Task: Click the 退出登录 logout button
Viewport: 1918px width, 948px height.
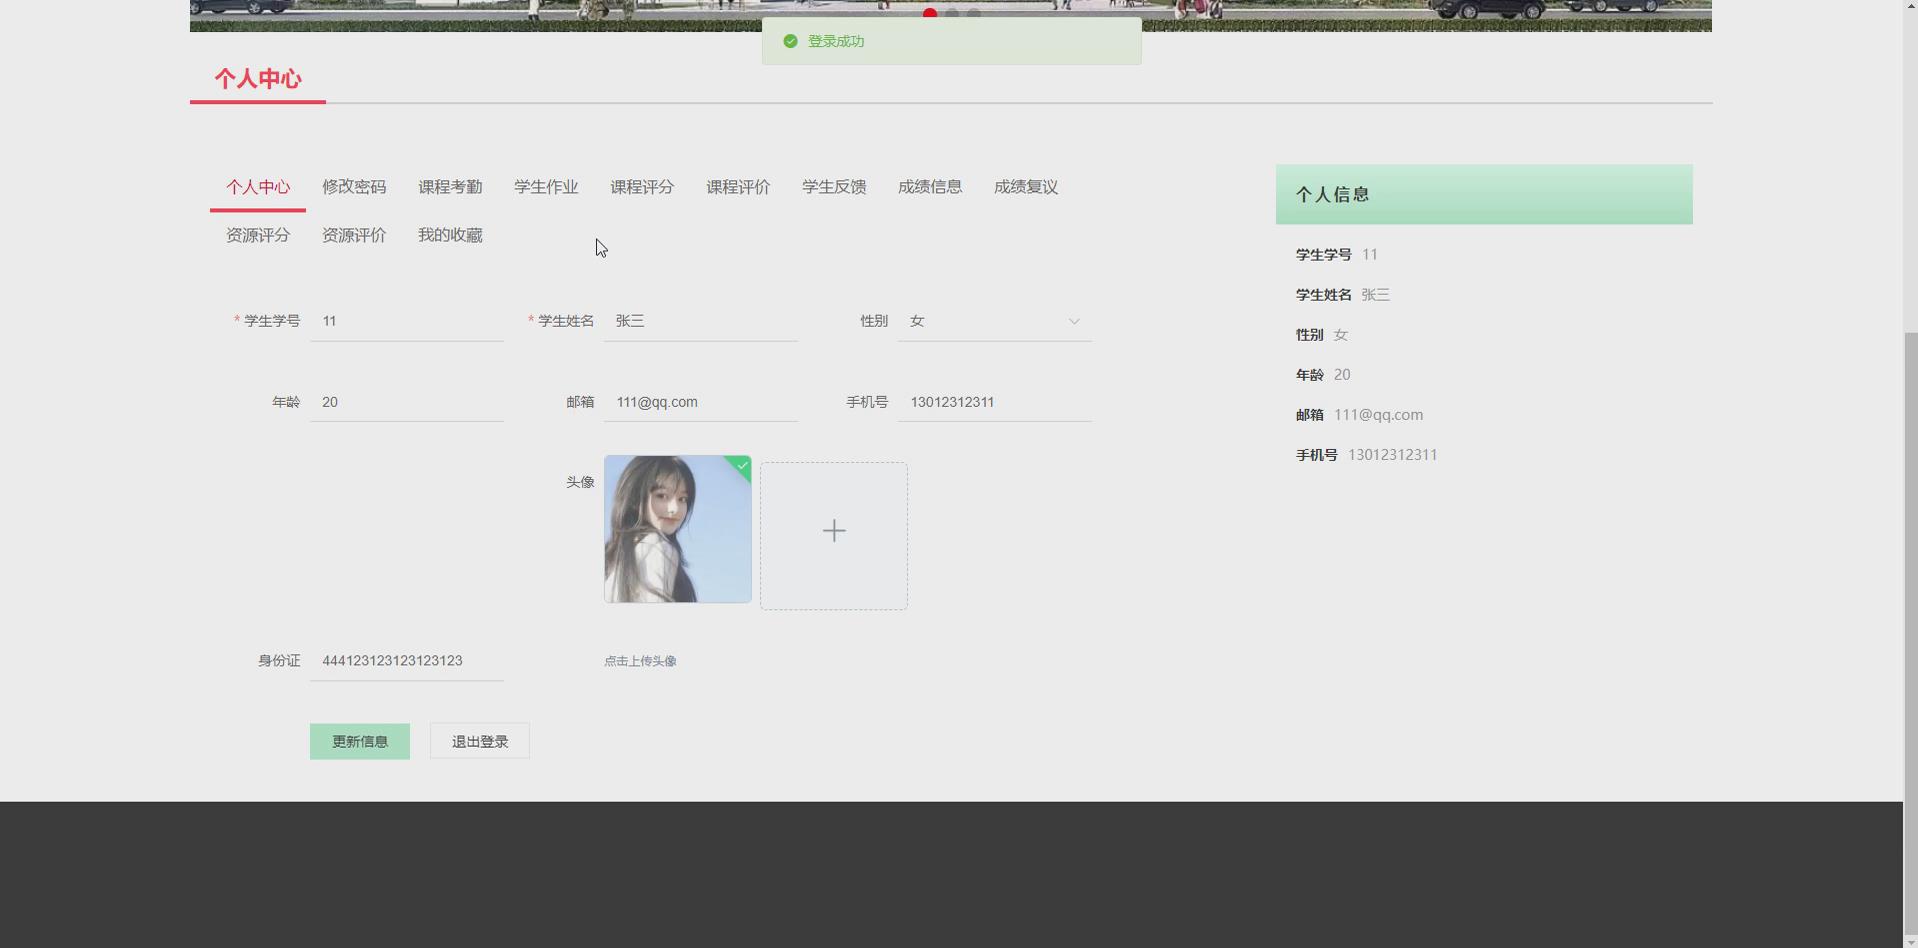Action: pos(479,741)
